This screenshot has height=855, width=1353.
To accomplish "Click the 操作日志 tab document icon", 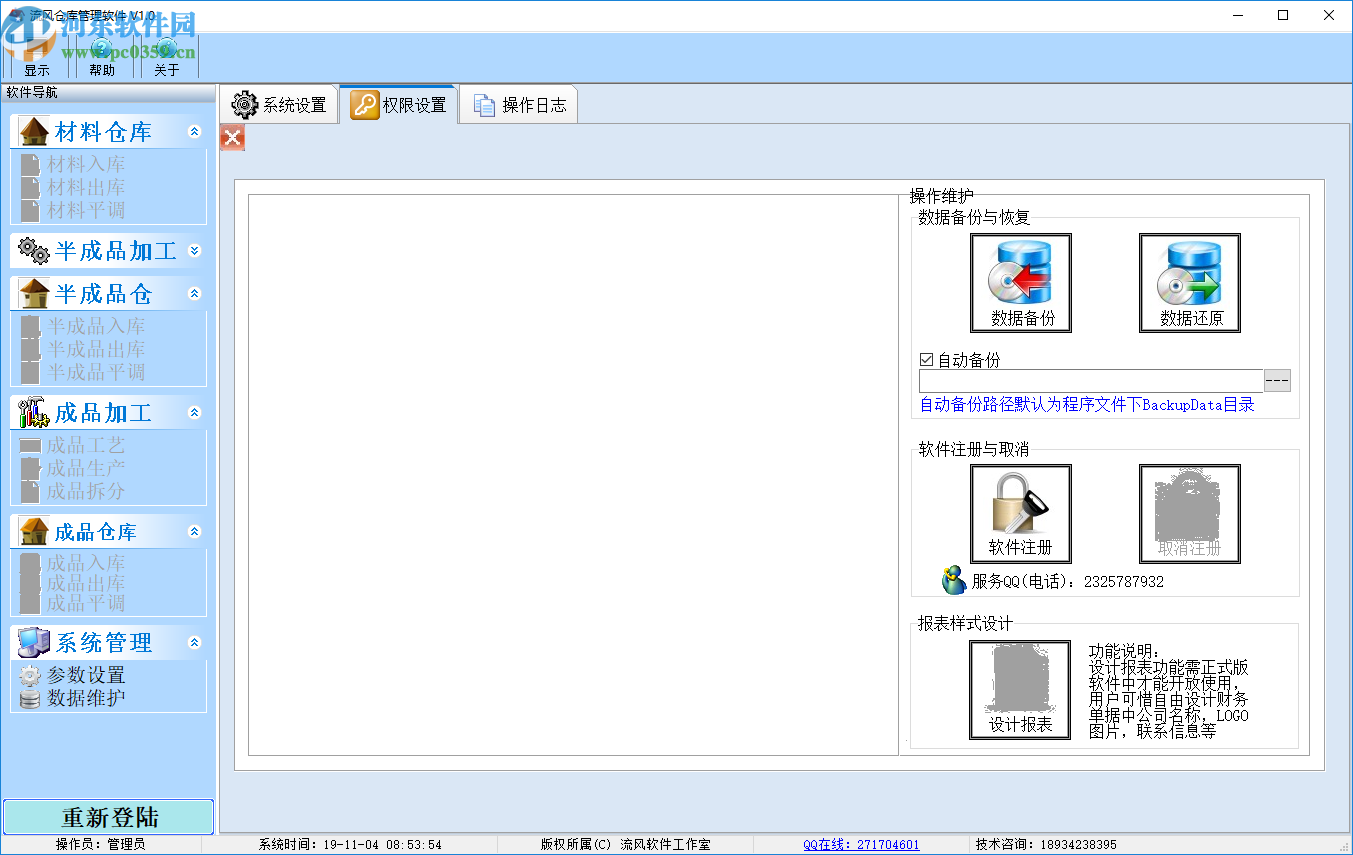I will [x=485, y=105].
